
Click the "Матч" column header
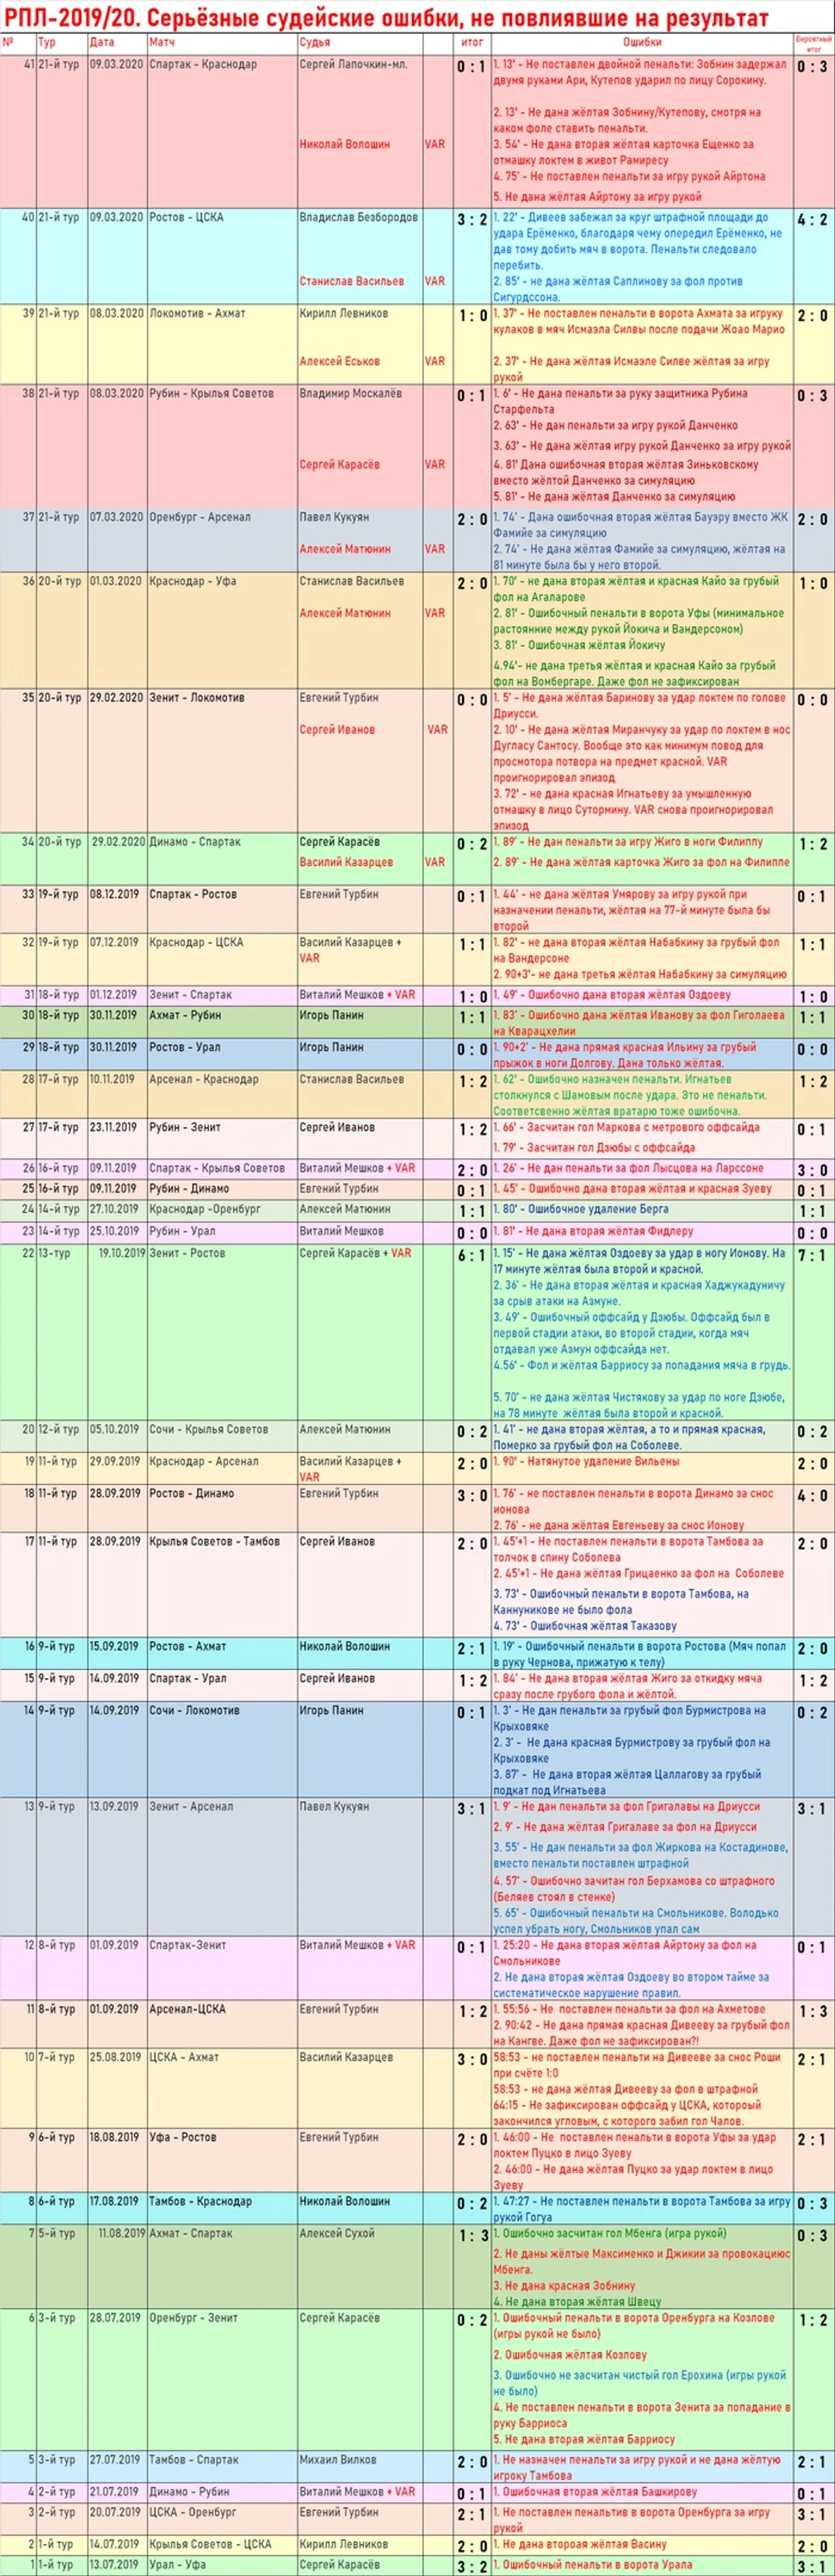161,43
